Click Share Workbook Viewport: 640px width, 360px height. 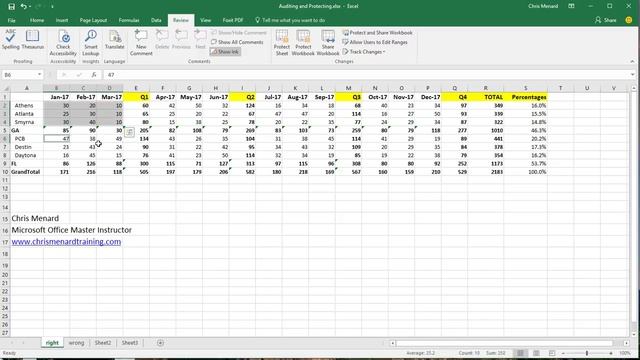(x=328, y=42)
